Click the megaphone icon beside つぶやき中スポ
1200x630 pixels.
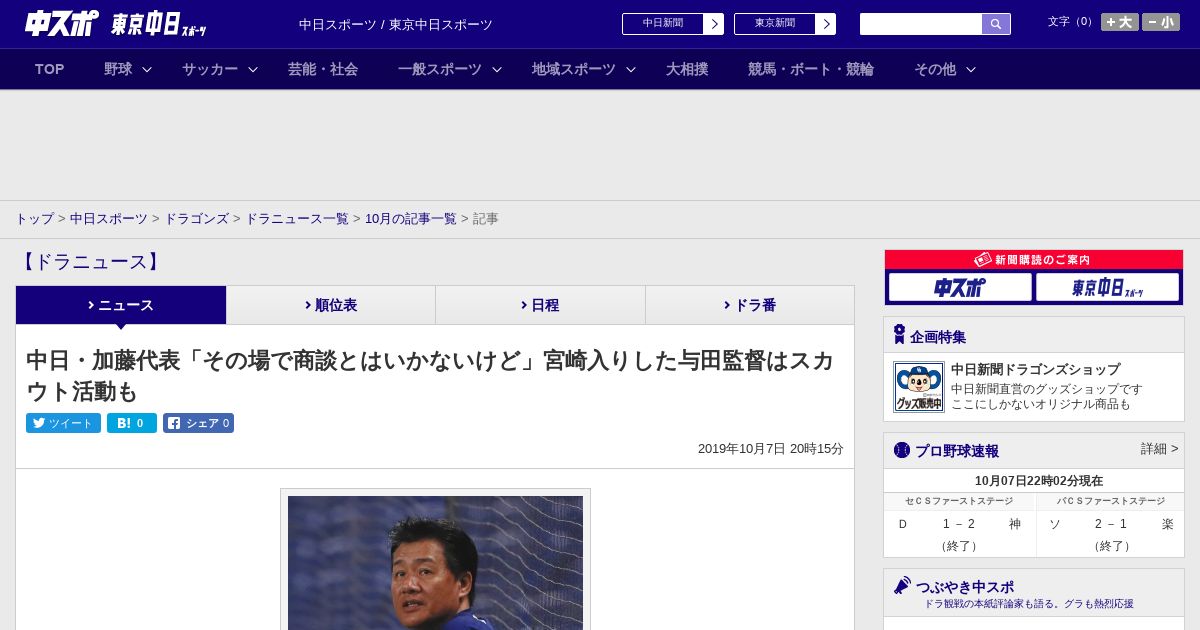902,586
